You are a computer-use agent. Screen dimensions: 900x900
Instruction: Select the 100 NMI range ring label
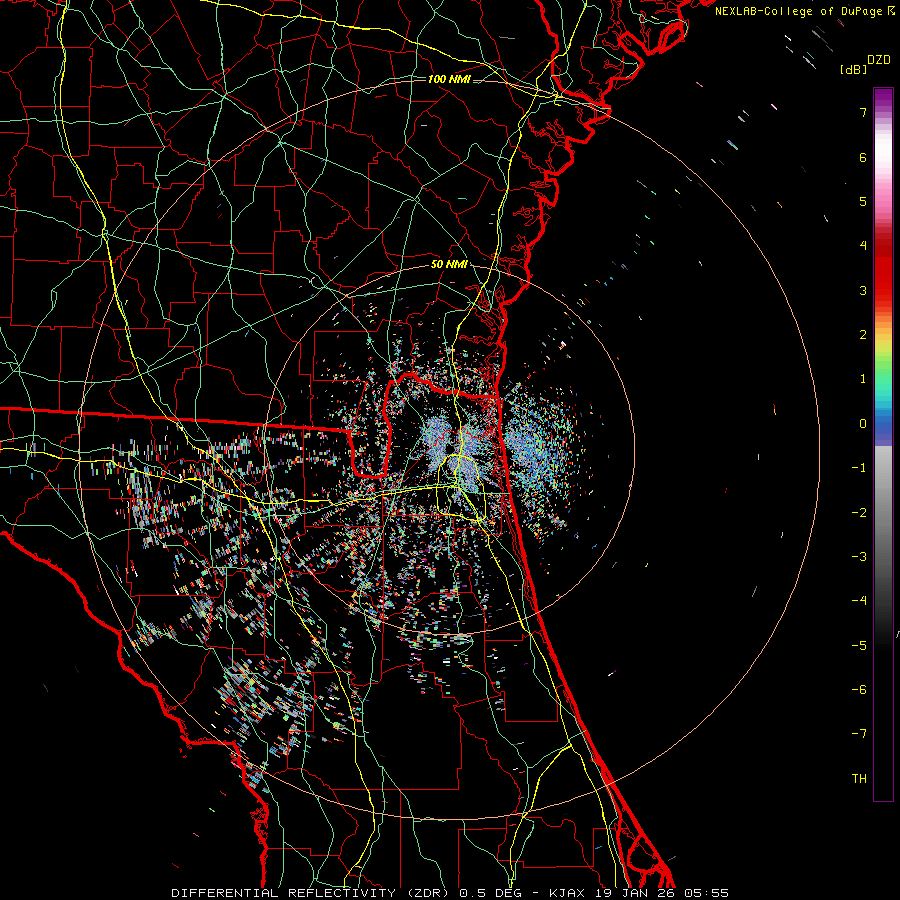tap(449, 79)
